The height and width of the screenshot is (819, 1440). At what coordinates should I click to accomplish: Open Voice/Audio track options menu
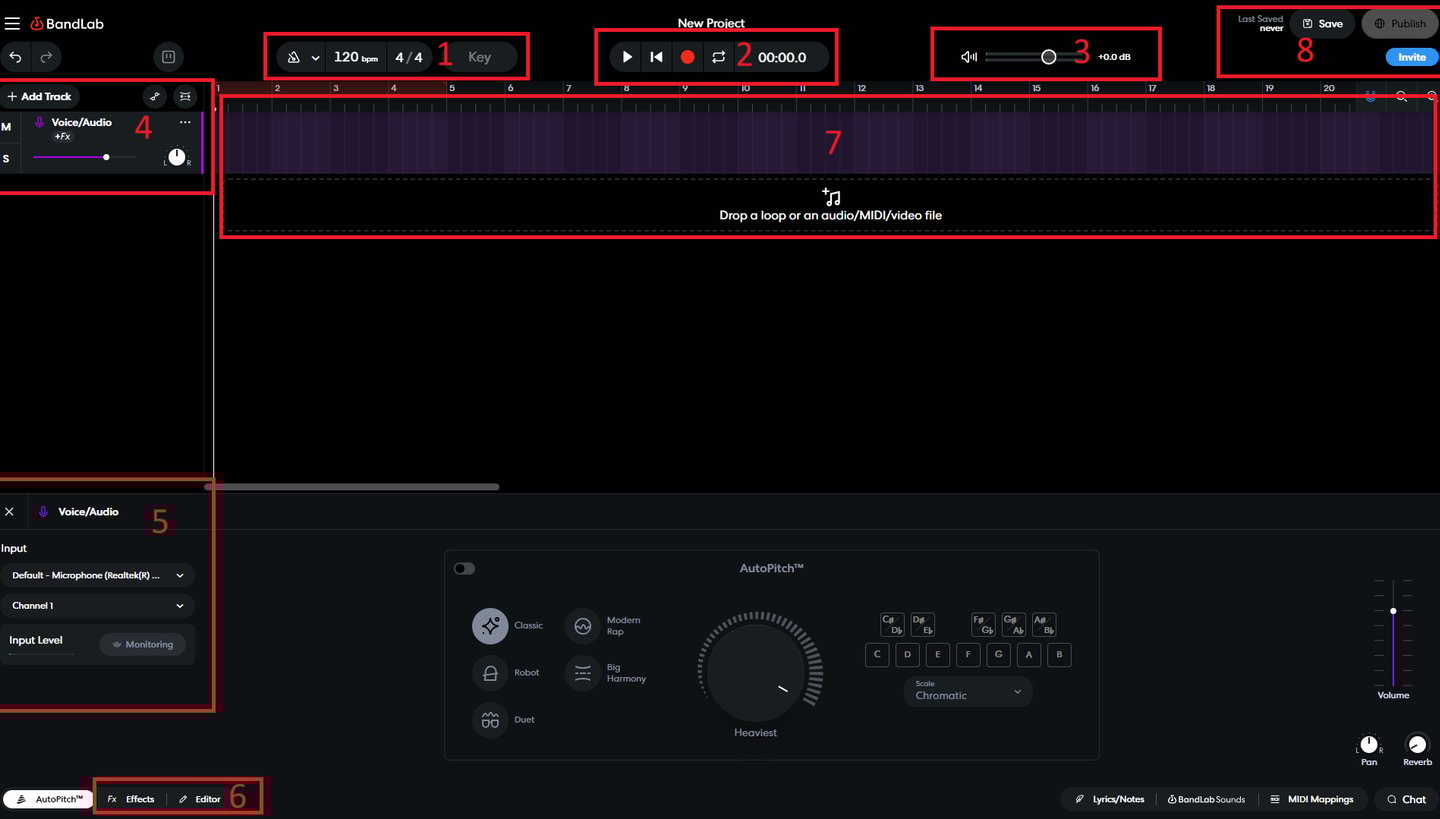pyautogui.click(x=185, y=122)
